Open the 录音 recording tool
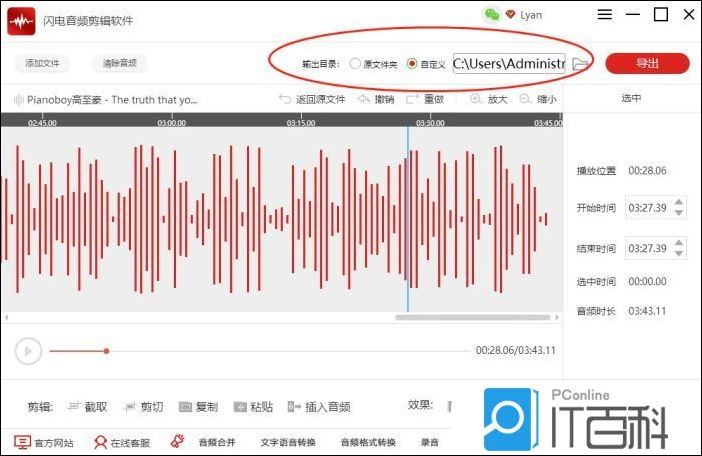This screenshot has width=702, height=456. 430,443
